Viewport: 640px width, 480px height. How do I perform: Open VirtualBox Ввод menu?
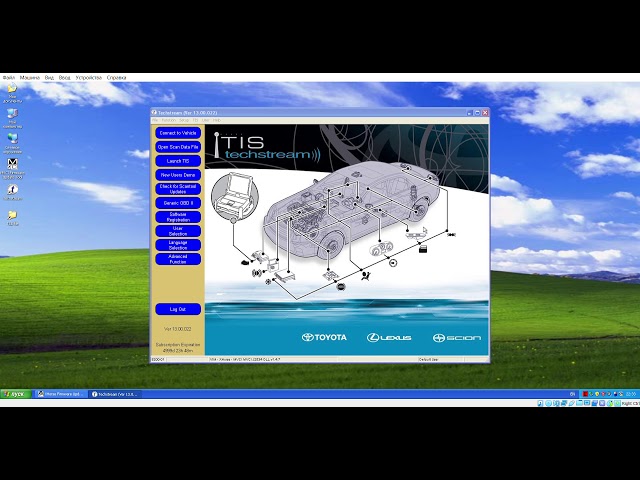click(x=64, y=78)
